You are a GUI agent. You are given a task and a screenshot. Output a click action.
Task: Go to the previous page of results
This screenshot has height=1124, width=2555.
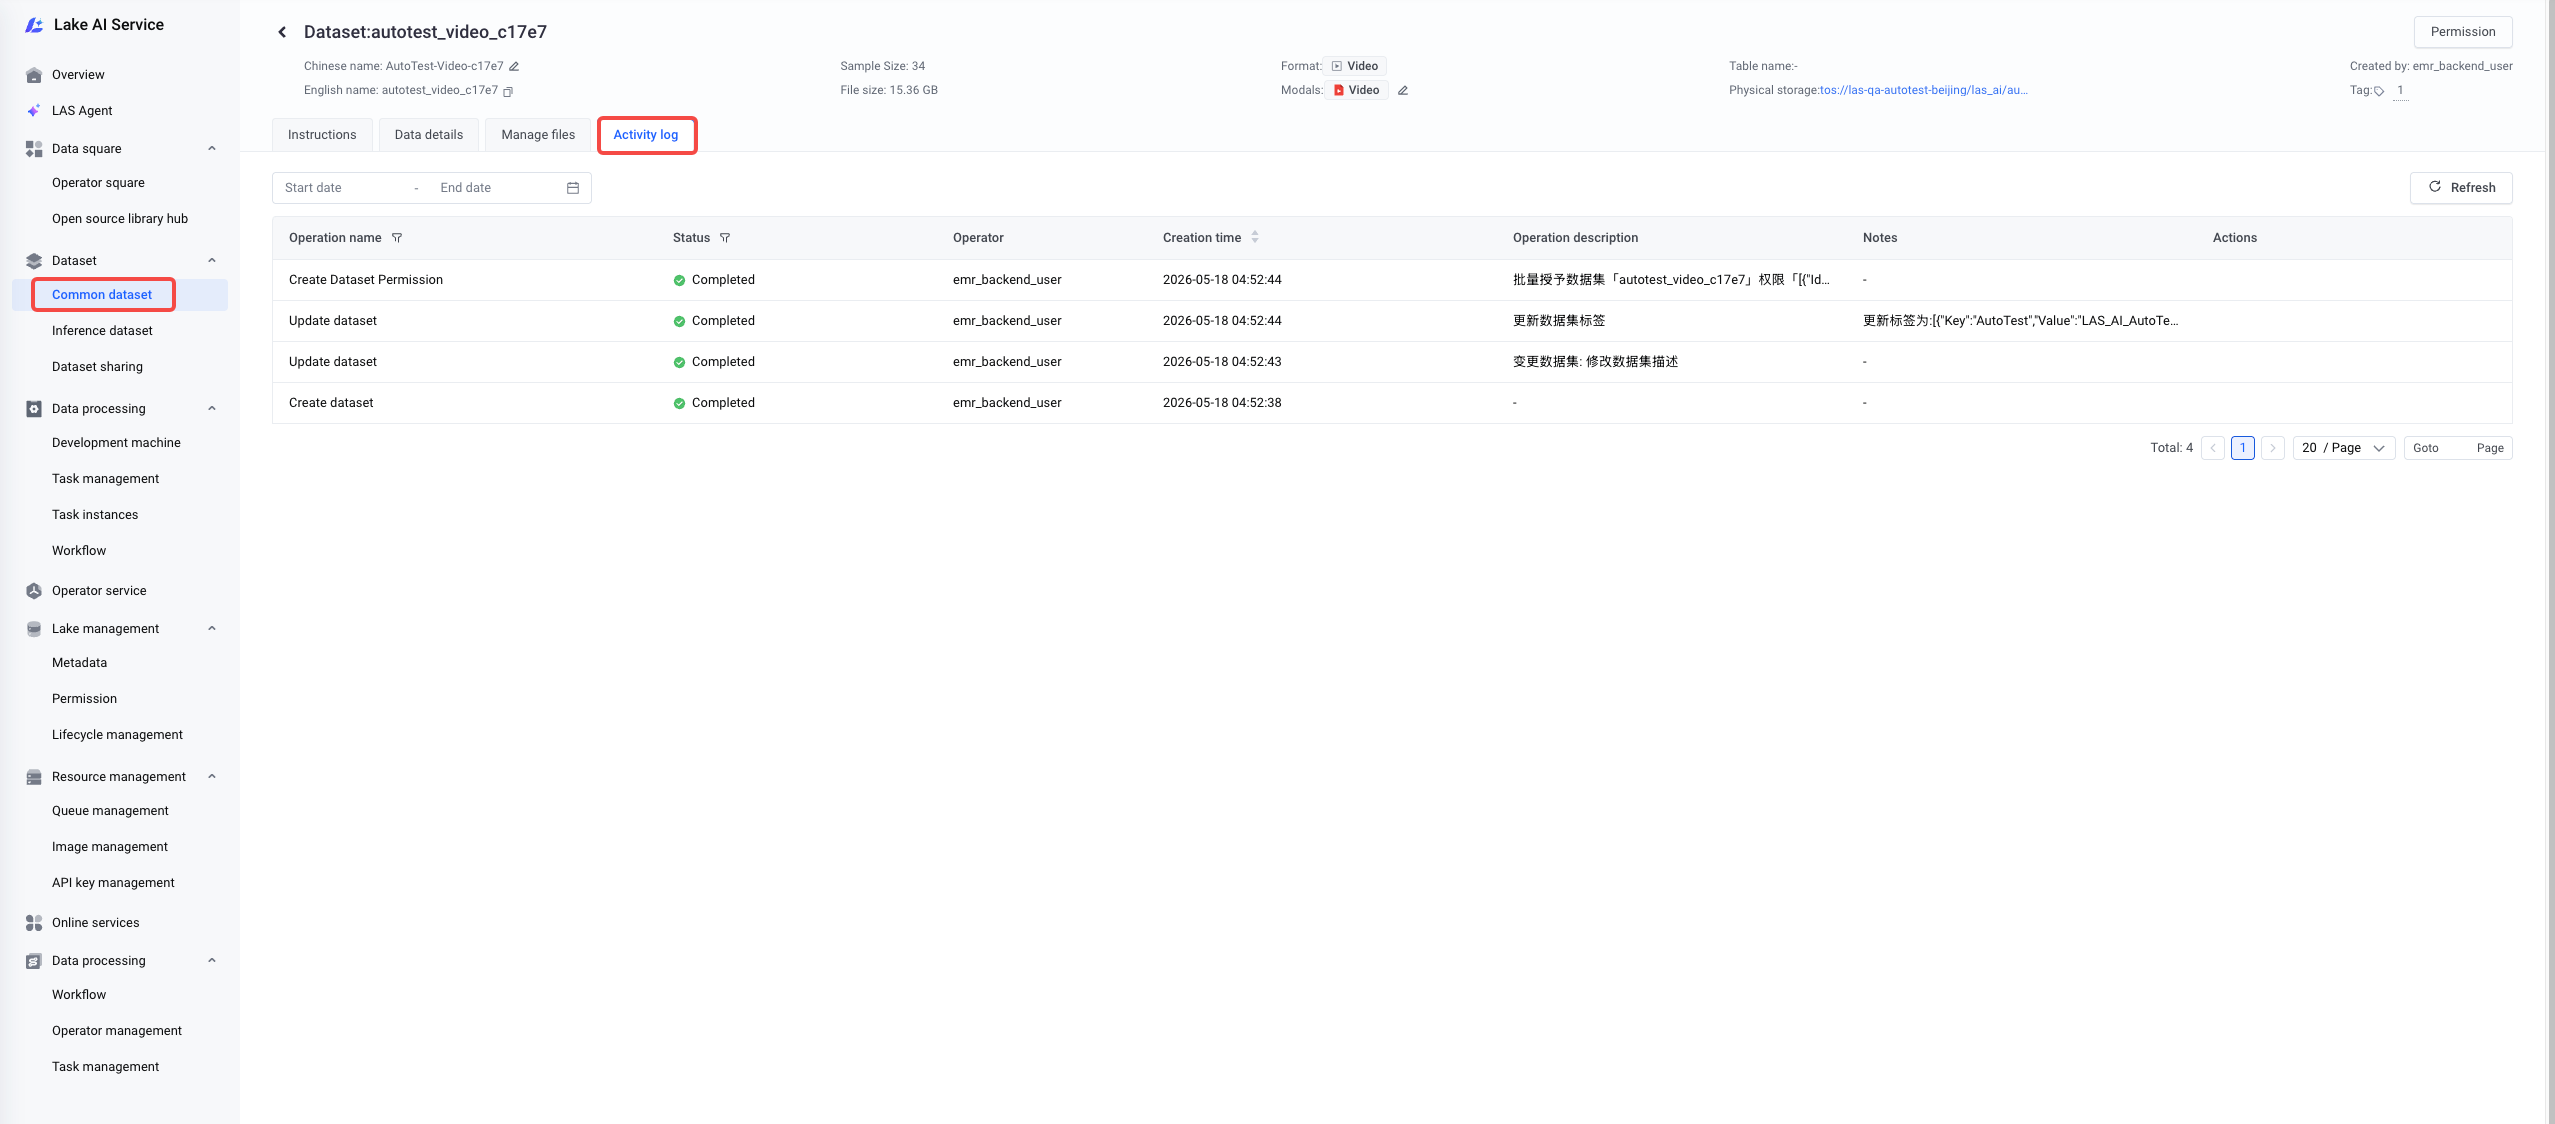pos(2213,448)
